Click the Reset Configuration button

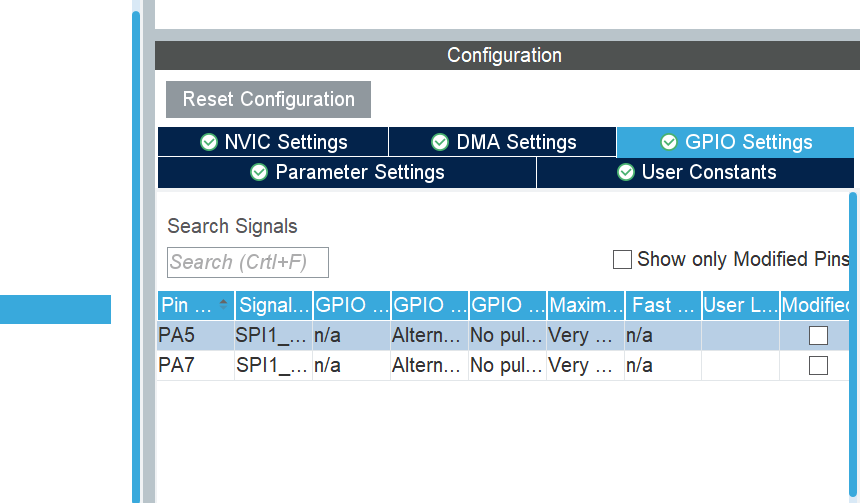[x=268, y=99]
